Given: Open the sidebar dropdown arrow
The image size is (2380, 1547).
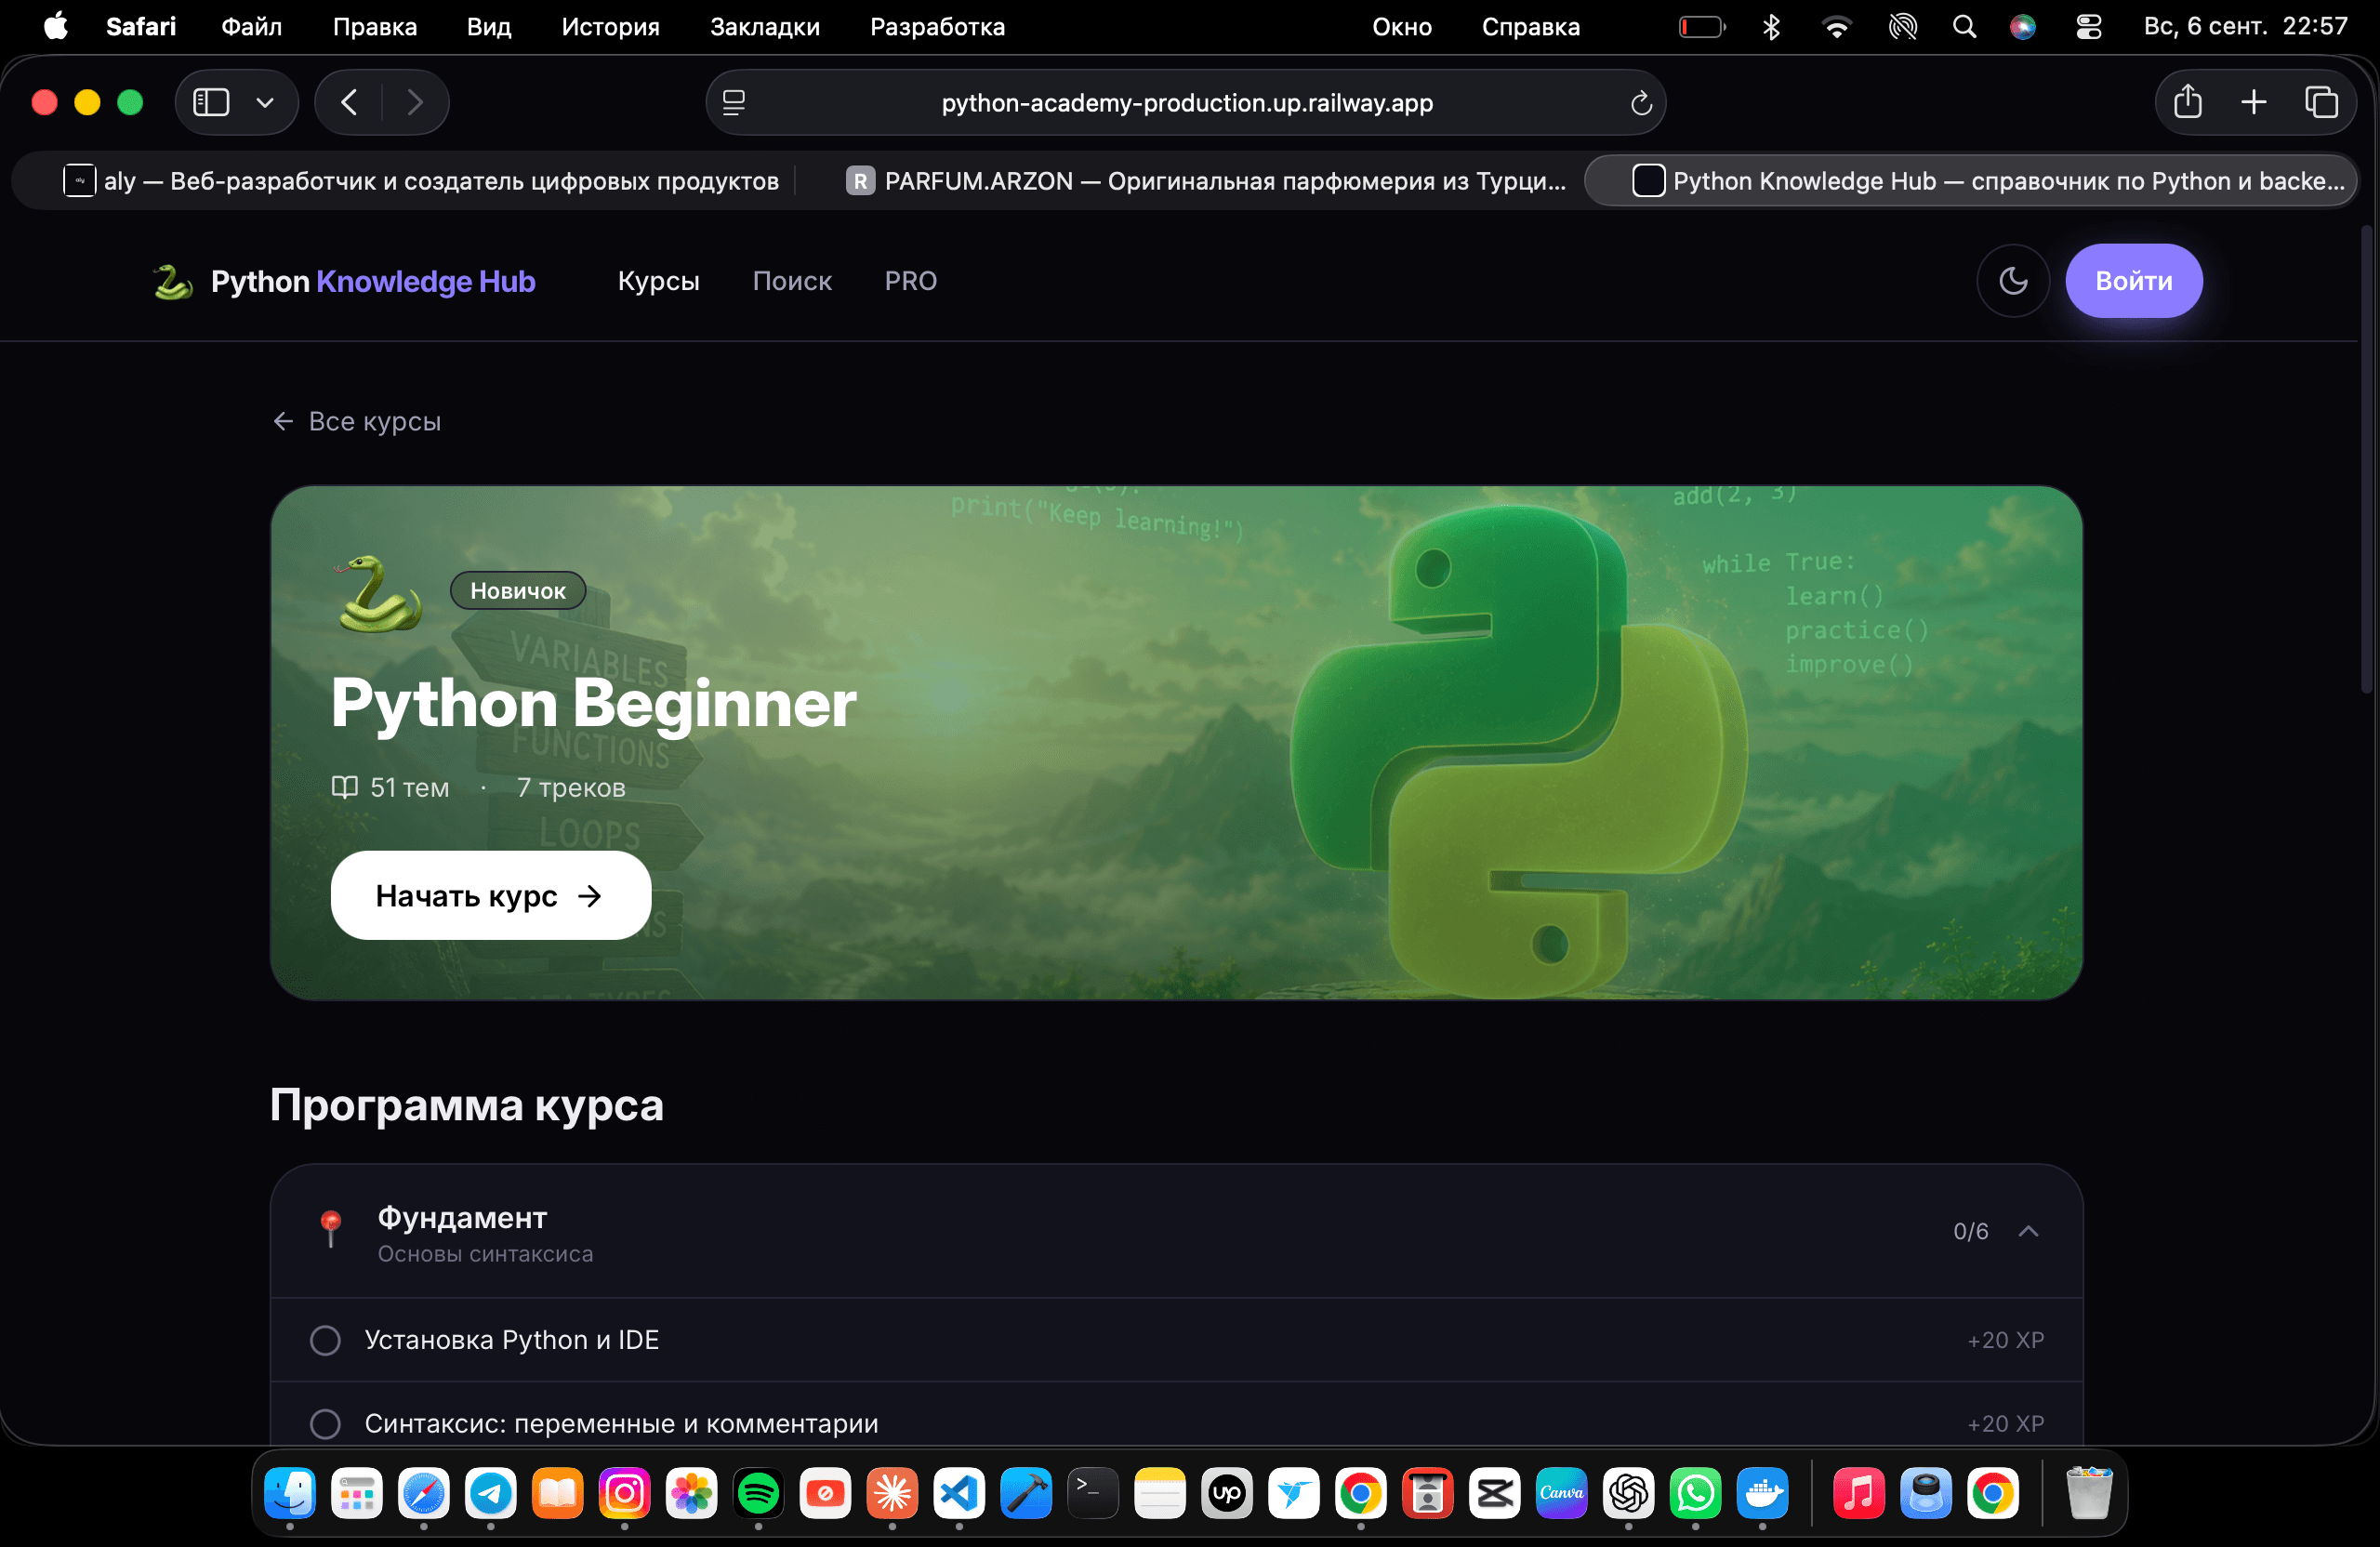Looking at the screenshot, I should coord(265,102).
